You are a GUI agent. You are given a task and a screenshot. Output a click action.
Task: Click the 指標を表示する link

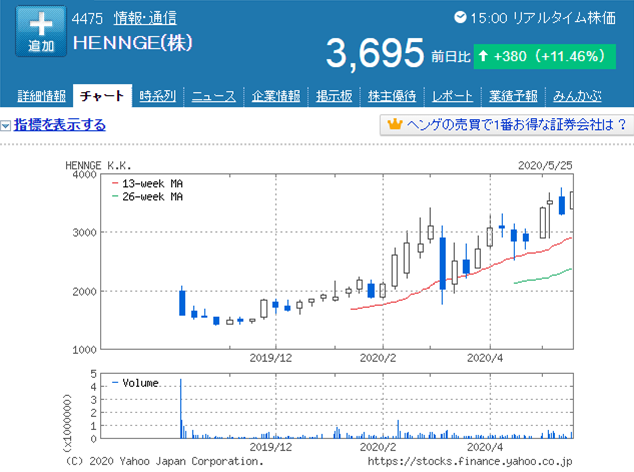(60, 125)
